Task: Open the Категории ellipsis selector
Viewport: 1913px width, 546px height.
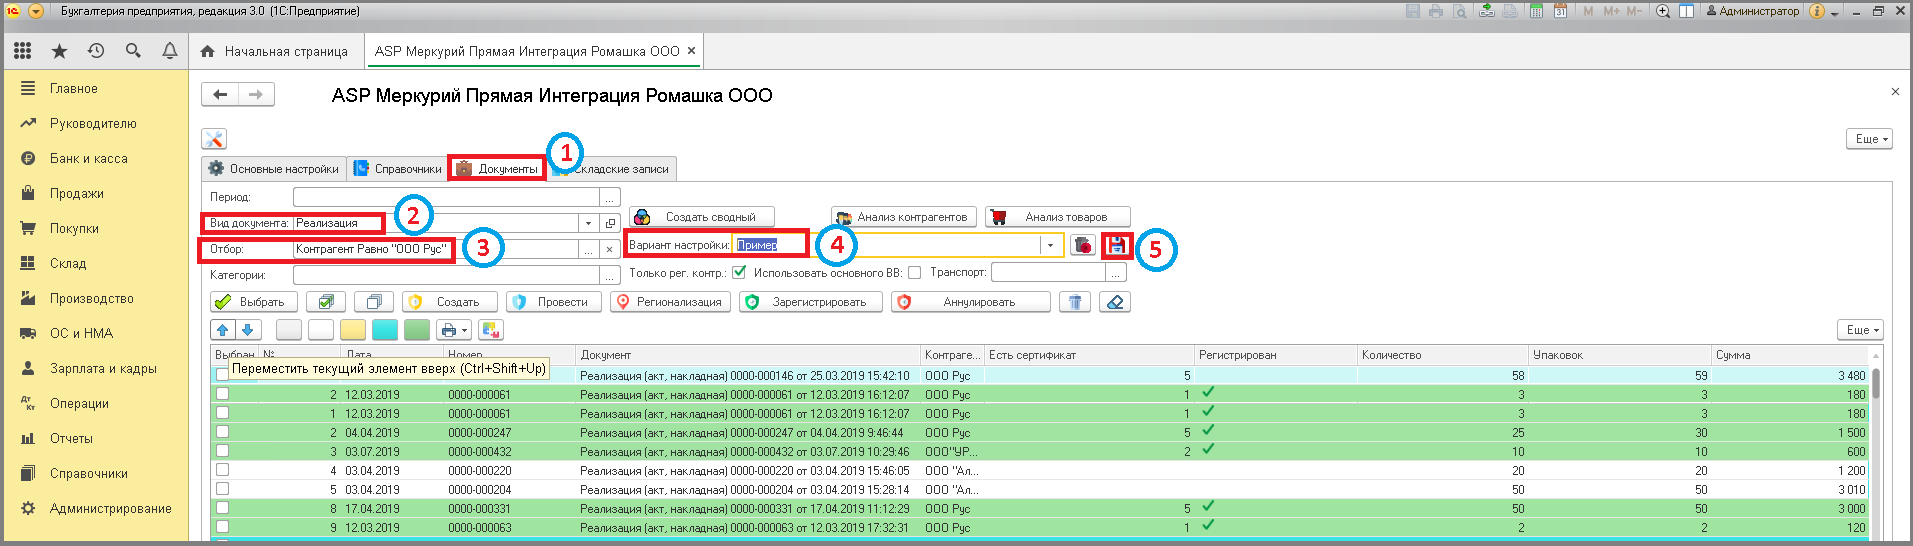Action: pyautogui.click(x=610, y=275)
